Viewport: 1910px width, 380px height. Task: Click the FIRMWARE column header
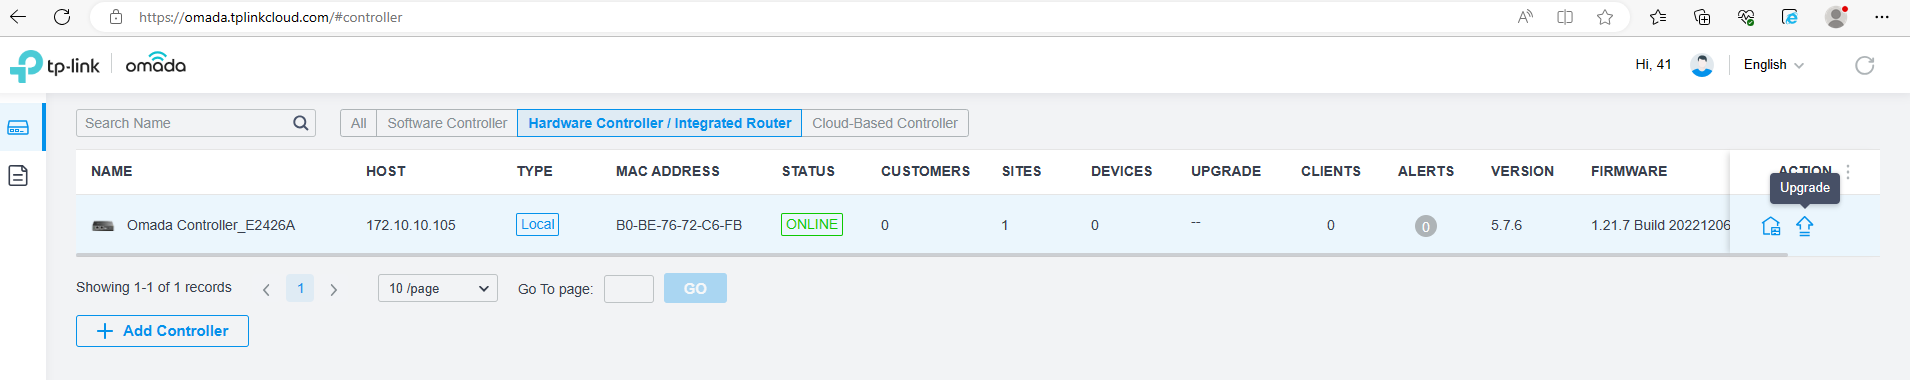1629,171
